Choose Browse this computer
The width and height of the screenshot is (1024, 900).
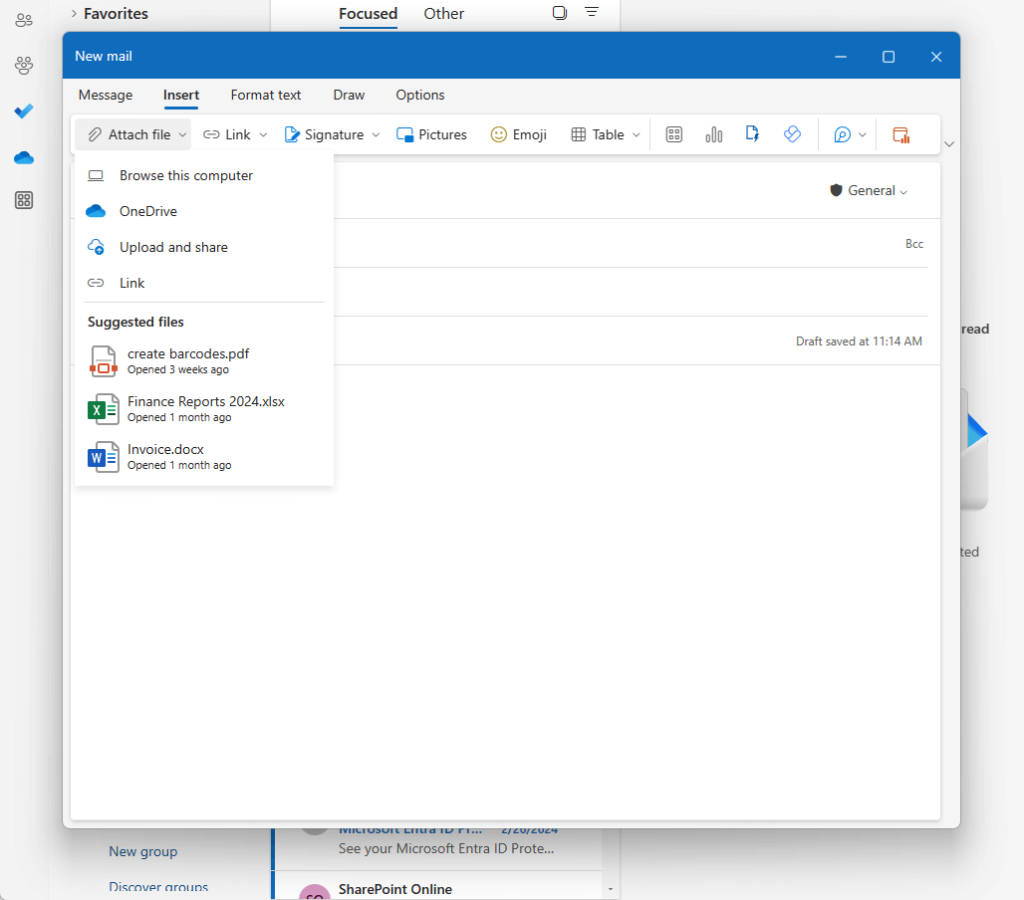(x=204, y=176)
